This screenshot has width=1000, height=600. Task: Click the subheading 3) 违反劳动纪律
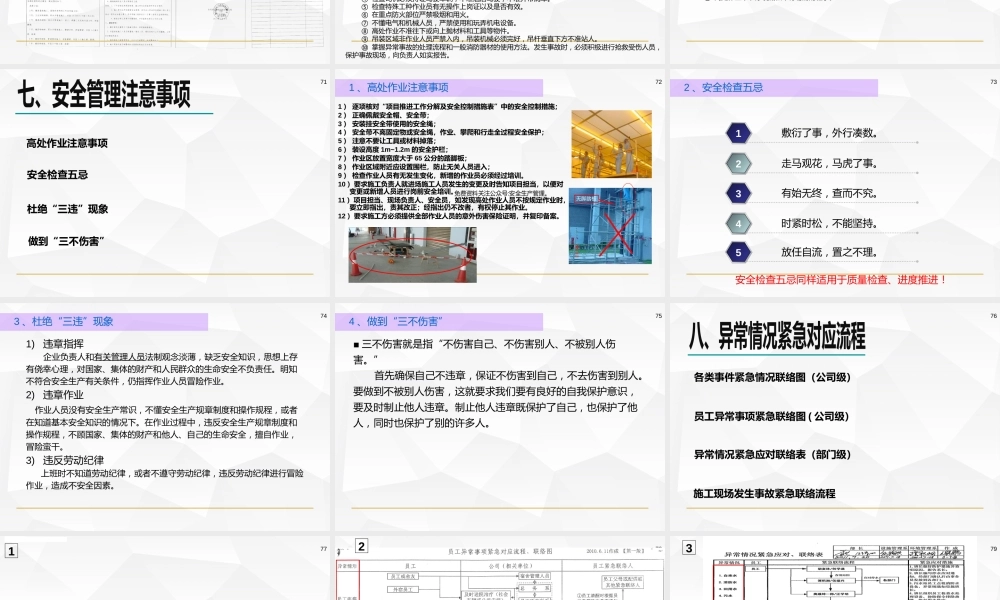click(x=65, y=460)
